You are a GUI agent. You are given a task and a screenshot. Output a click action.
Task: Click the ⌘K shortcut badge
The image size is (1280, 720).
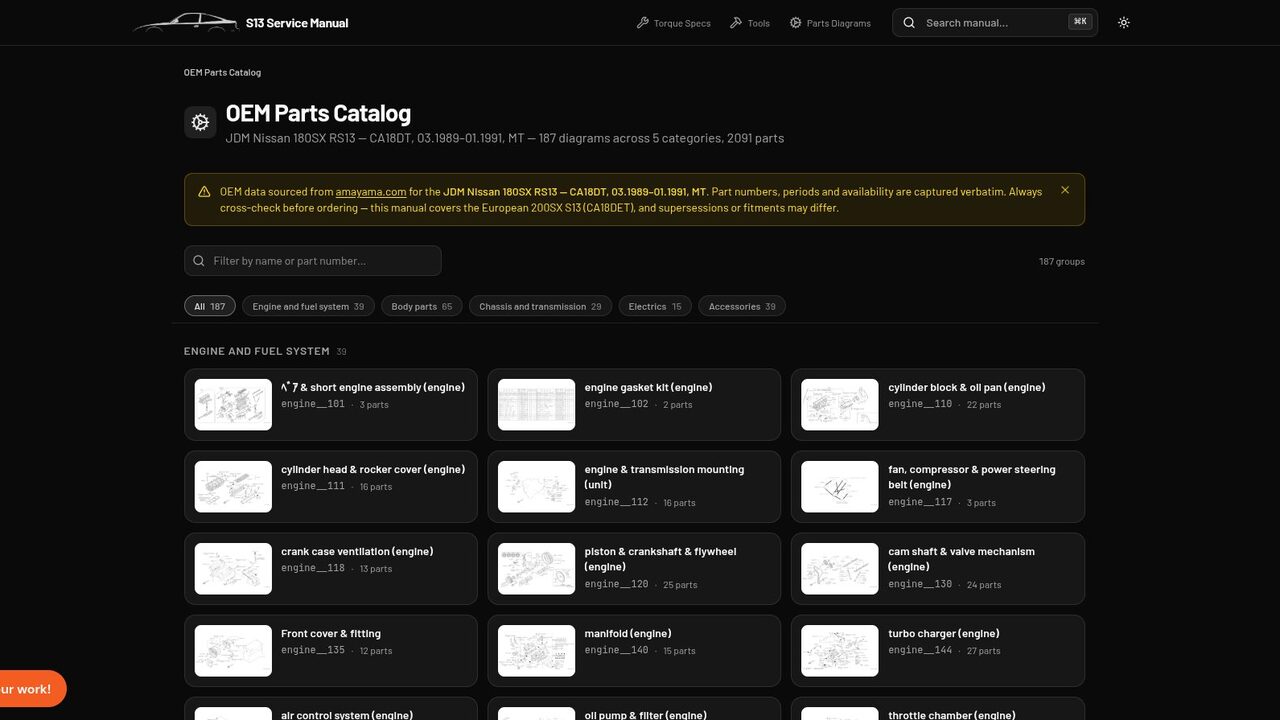pos(1080,22)
